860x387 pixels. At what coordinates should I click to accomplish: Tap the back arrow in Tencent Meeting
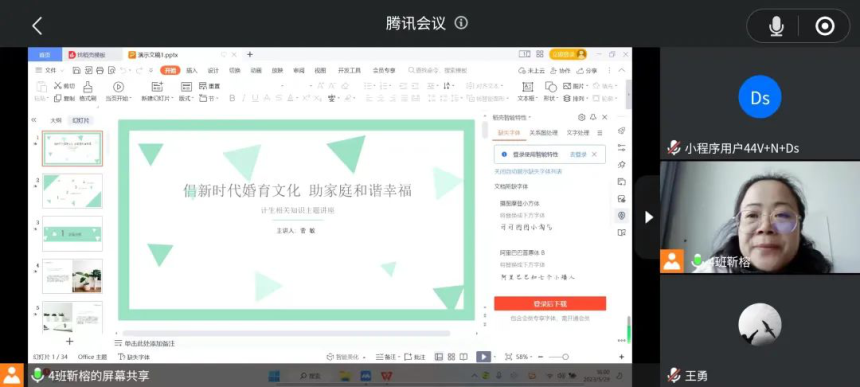[x=37, y=25]
